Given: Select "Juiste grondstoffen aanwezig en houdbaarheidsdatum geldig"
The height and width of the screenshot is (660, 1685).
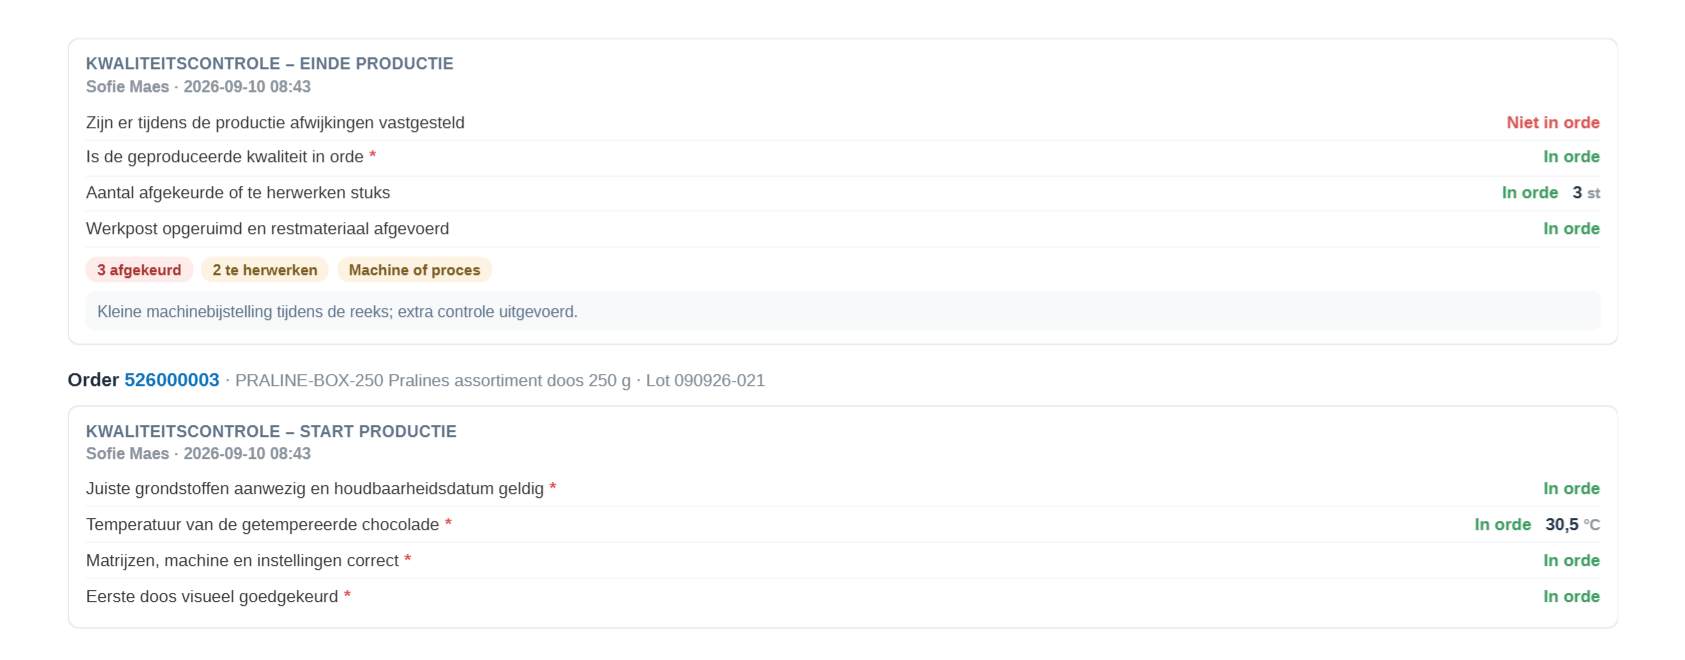Looking at the screenshot, I should point(315,488).
